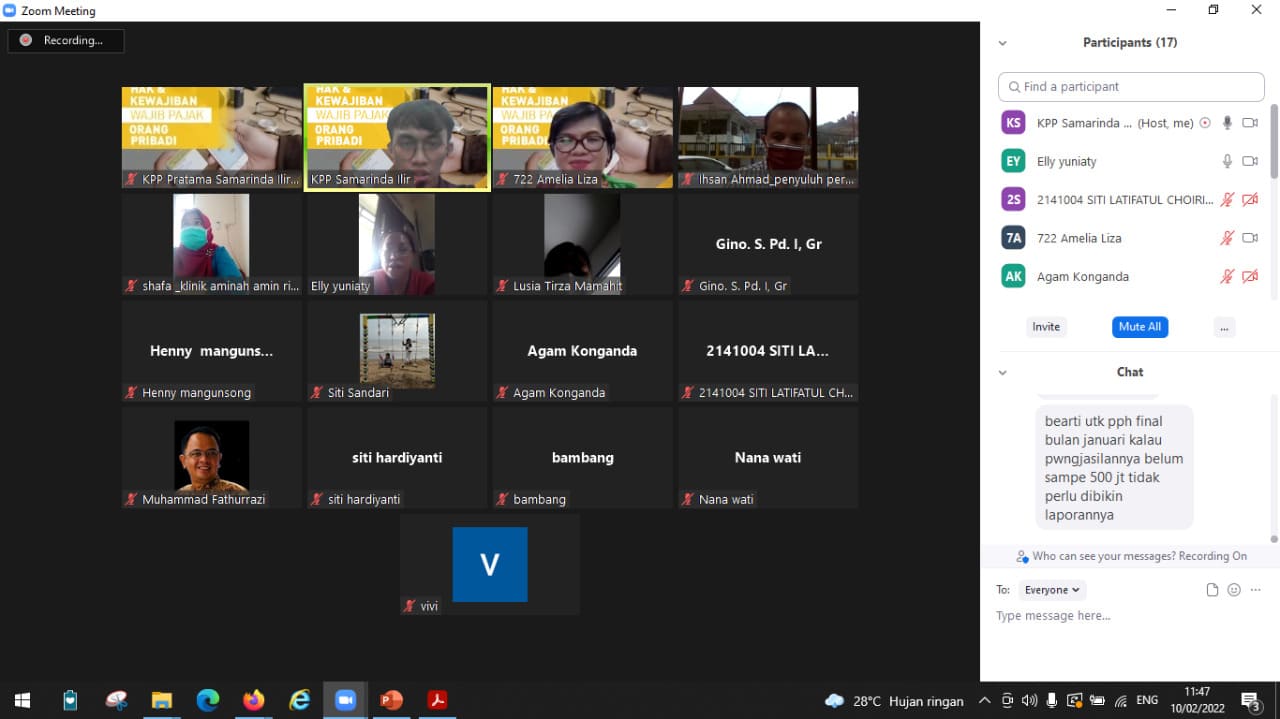The image size is (1280, 719).
Task: Collapse the Chat panel chevron
Action: click(x=1002, y=372)
